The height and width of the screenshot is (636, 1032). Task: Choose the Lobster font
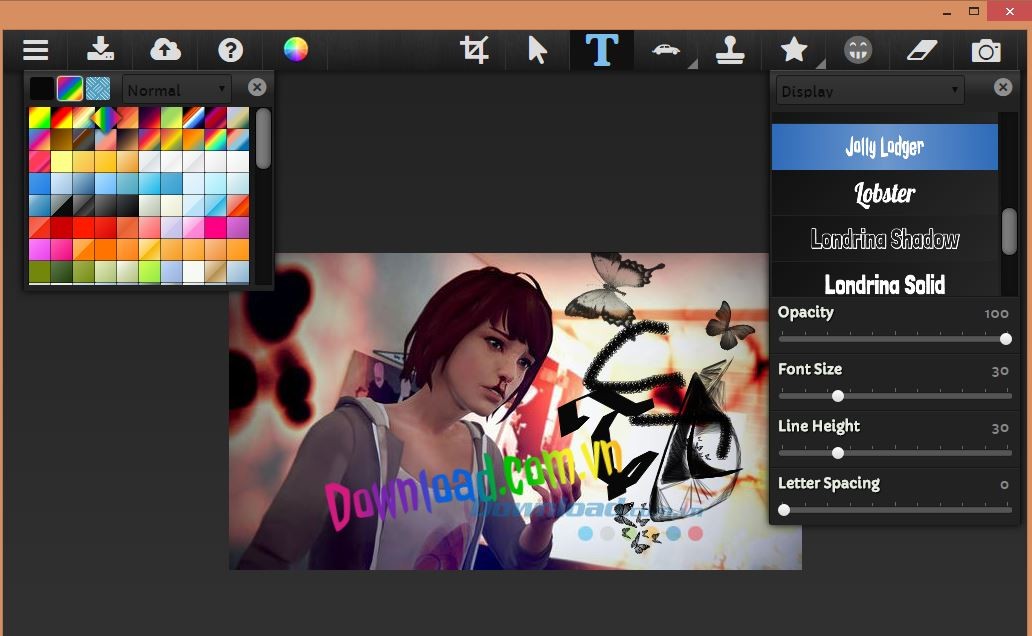pos(884,193)
